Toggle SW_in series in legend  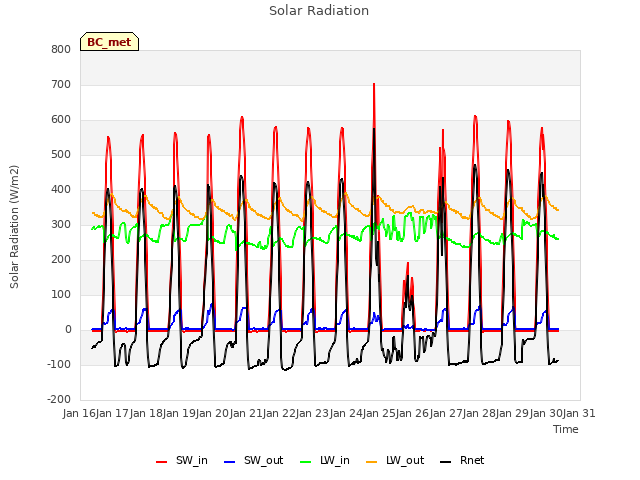pos(182,460)
